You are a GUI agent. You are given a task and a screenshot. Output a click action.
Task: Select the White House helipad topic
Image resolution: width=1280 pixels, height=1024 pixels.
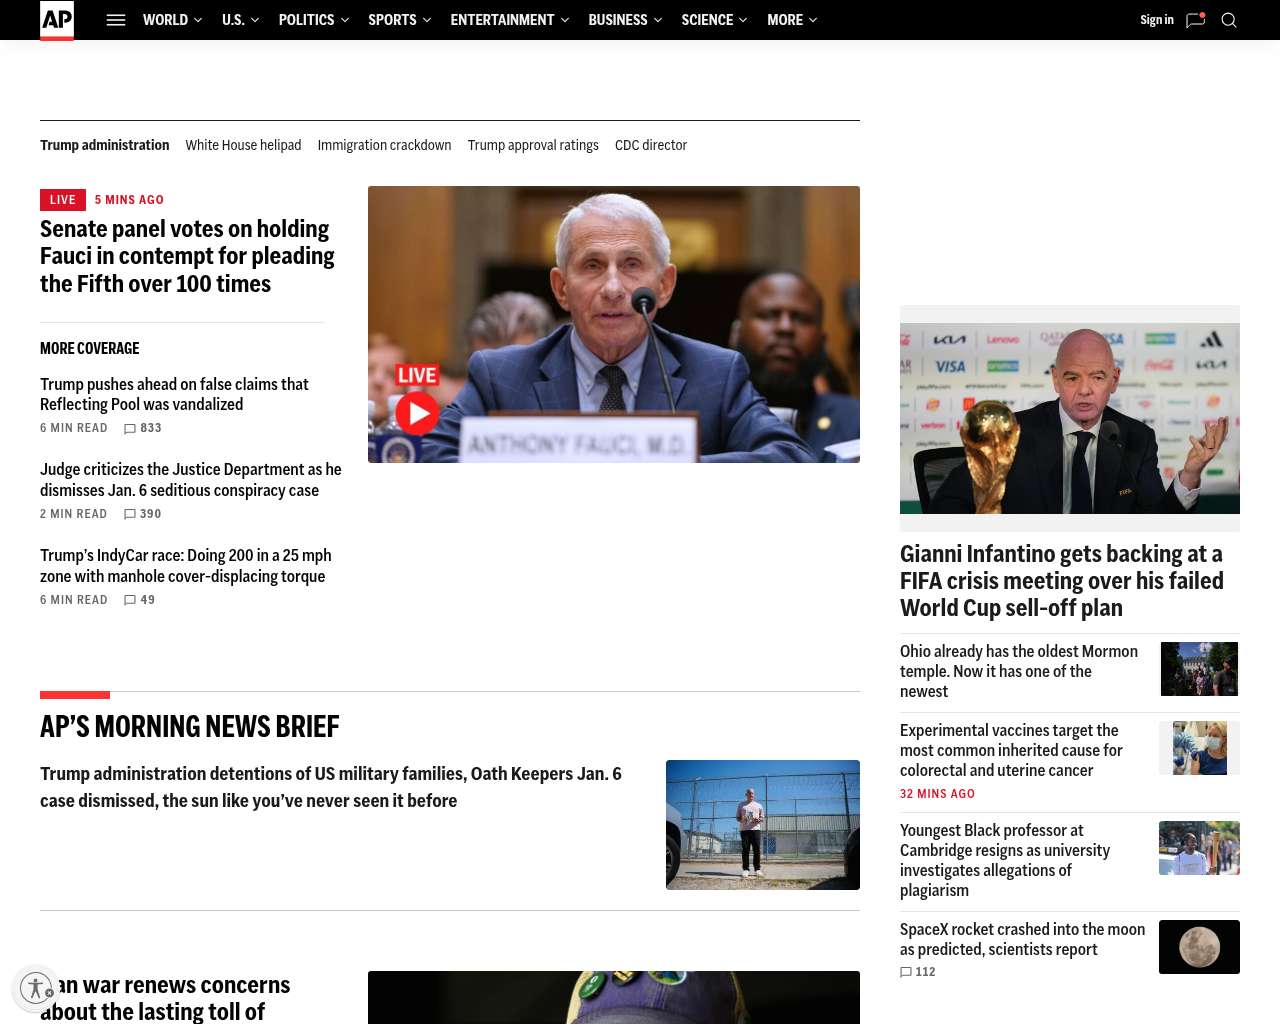pos(243,145)
